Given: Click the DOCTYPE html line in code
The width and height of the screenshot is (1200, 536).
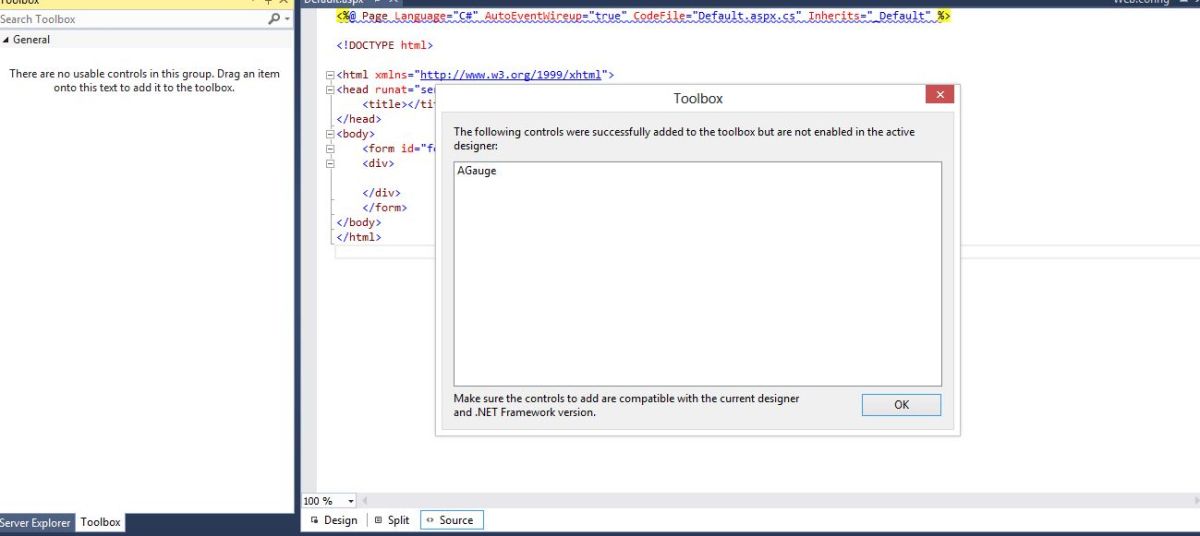Looking at the screenshot, I should pos(385,45).
